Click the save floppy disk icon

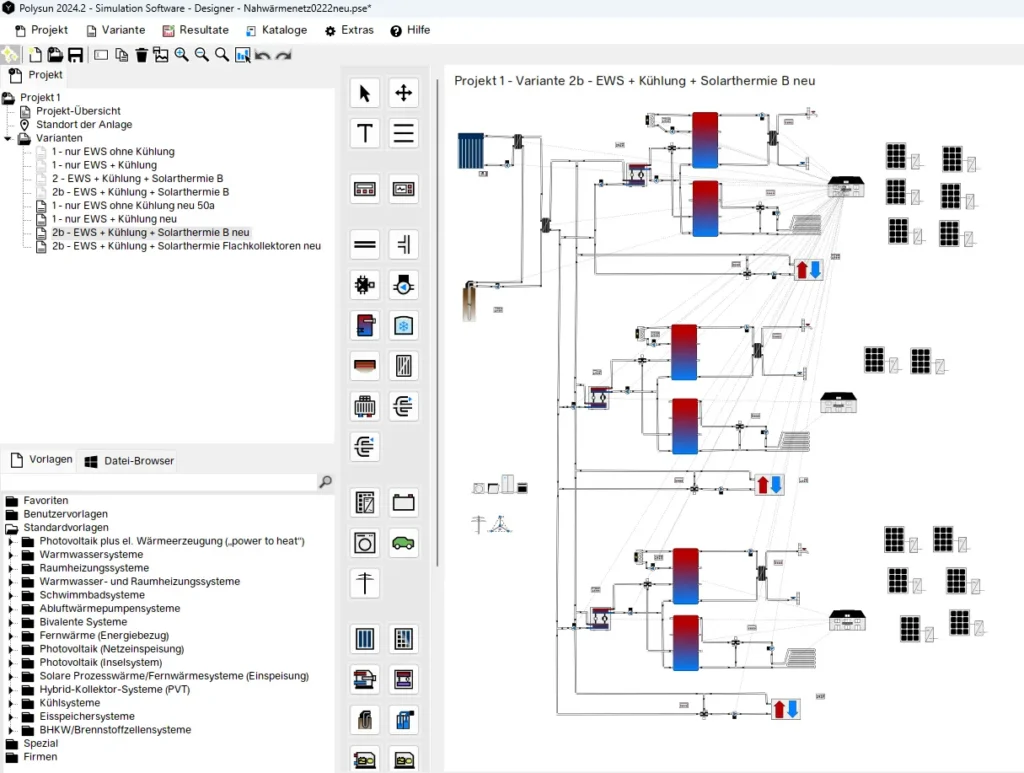pos(75,55)
